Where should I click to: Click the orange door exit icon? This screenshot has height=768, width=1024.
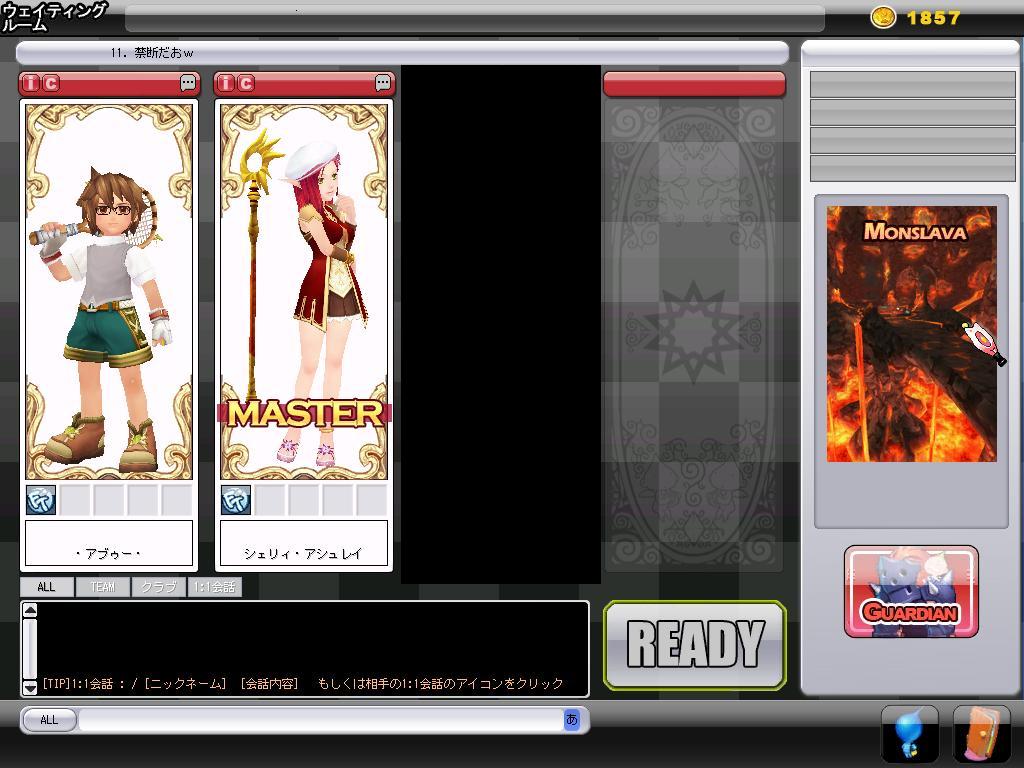[x=981, y=733]
